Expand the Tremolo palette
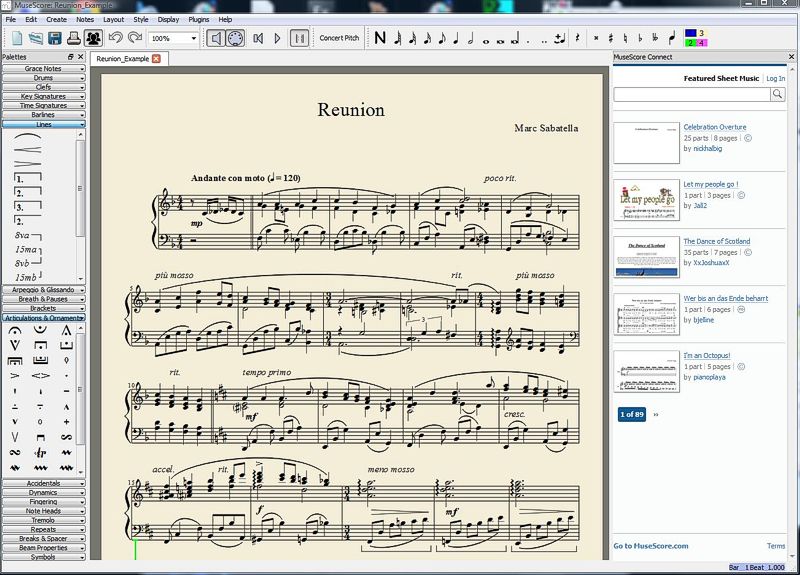Viewport: 800px width, 575px height. [43, 520]
